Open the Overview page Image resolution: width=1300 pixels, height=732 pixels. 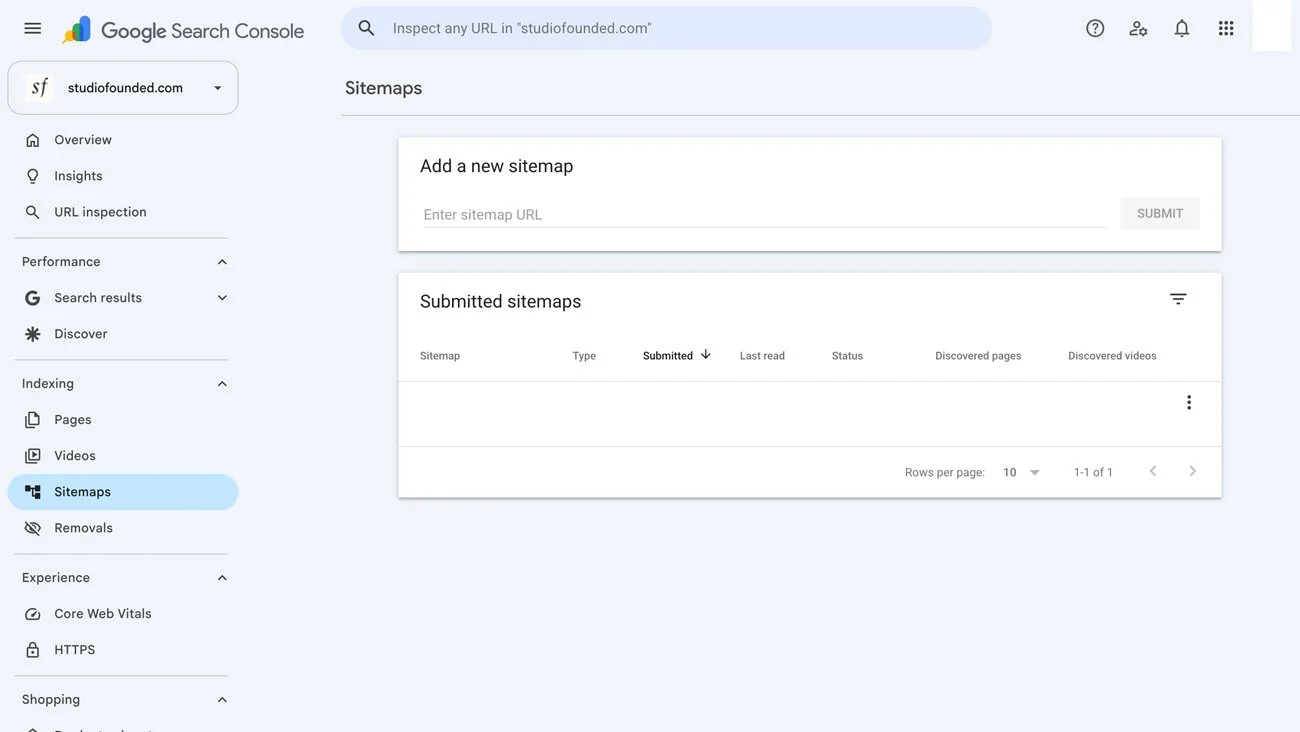pos(123,140)
